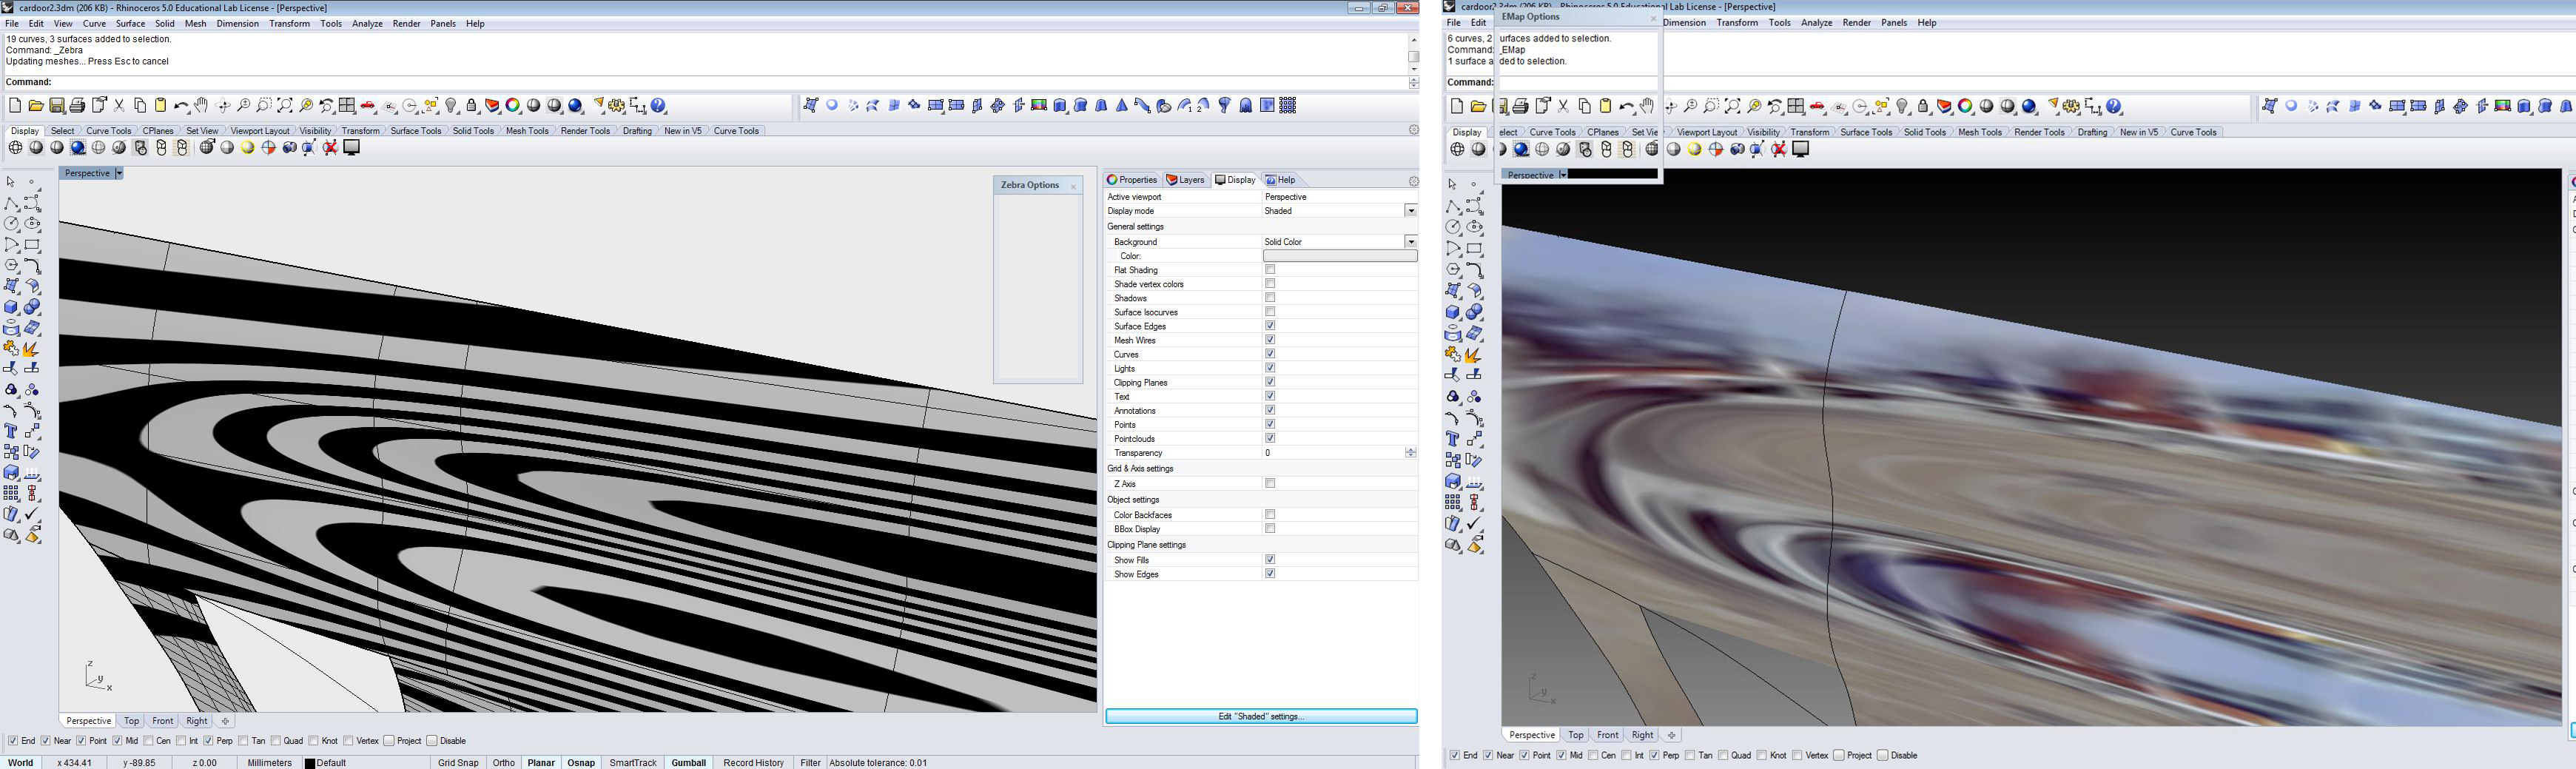Toggle the Shadows checkbox
This screenshot has width=2576, height=769.
point(1270,298)
